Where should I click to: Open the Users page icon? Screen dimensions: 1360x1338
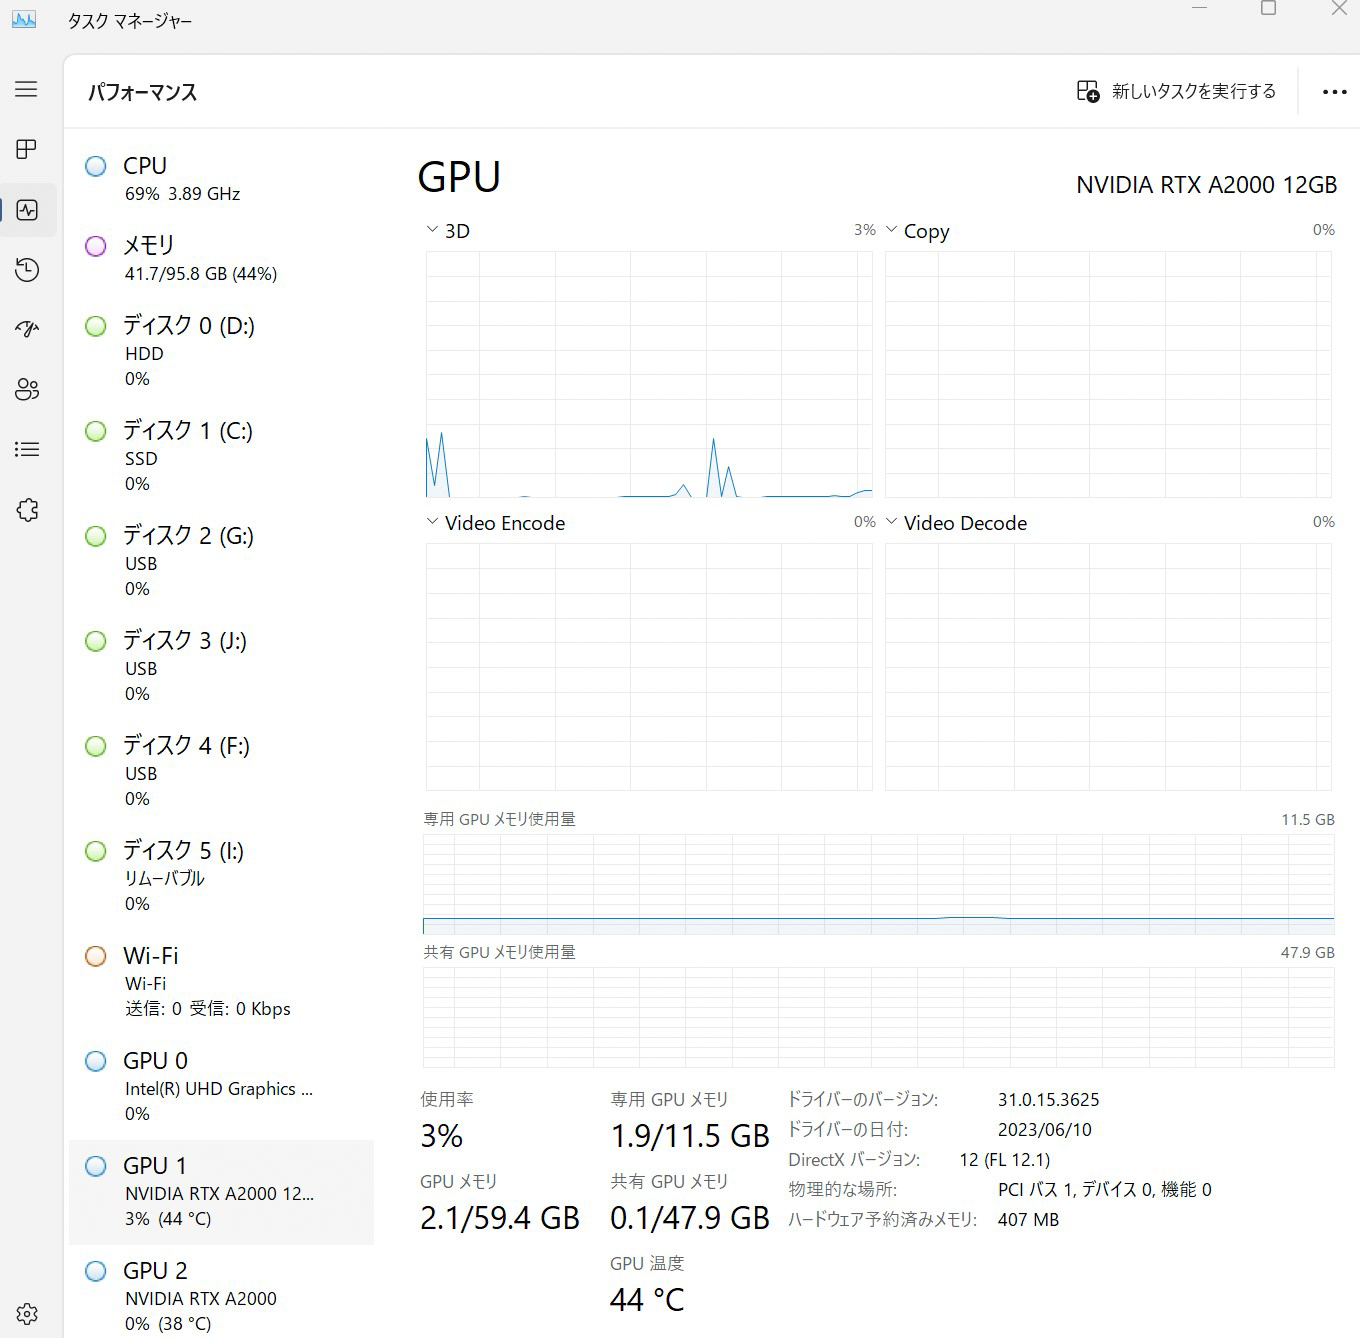(x=27, y=389)
